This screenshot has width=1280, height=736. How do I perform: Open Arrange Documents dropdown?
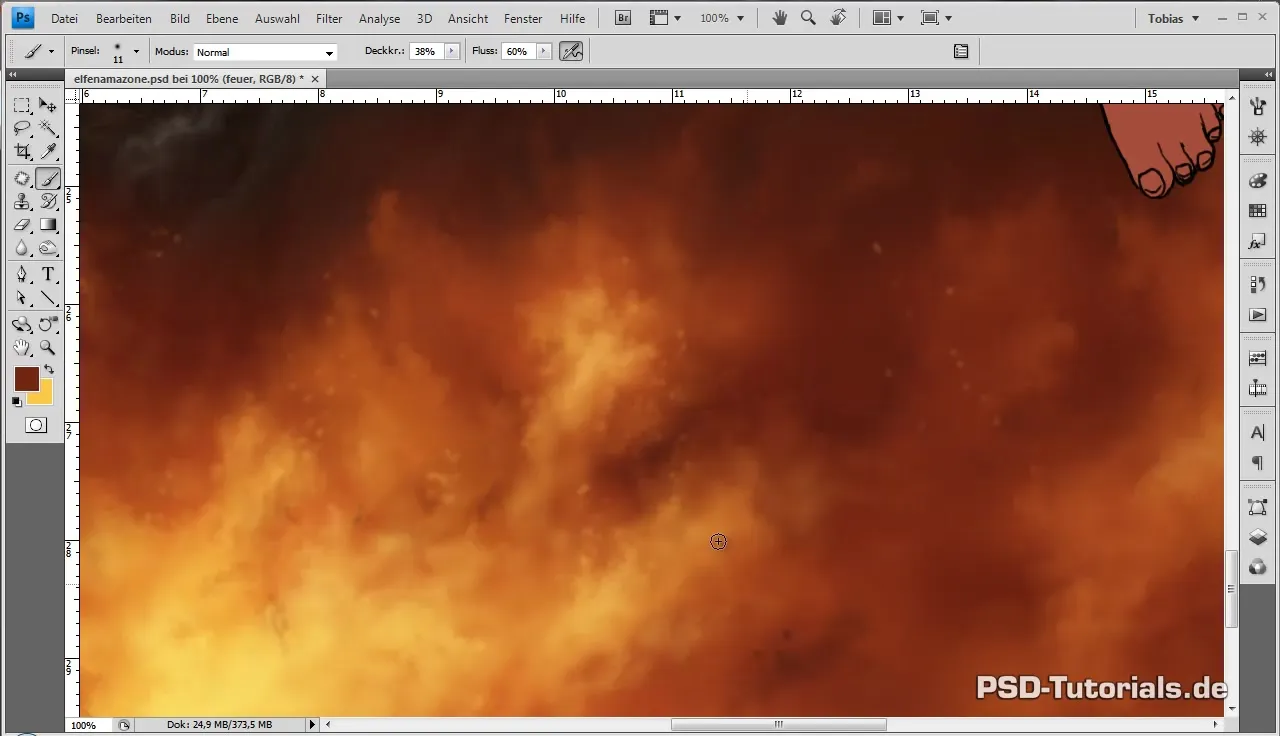click(888, 18)
